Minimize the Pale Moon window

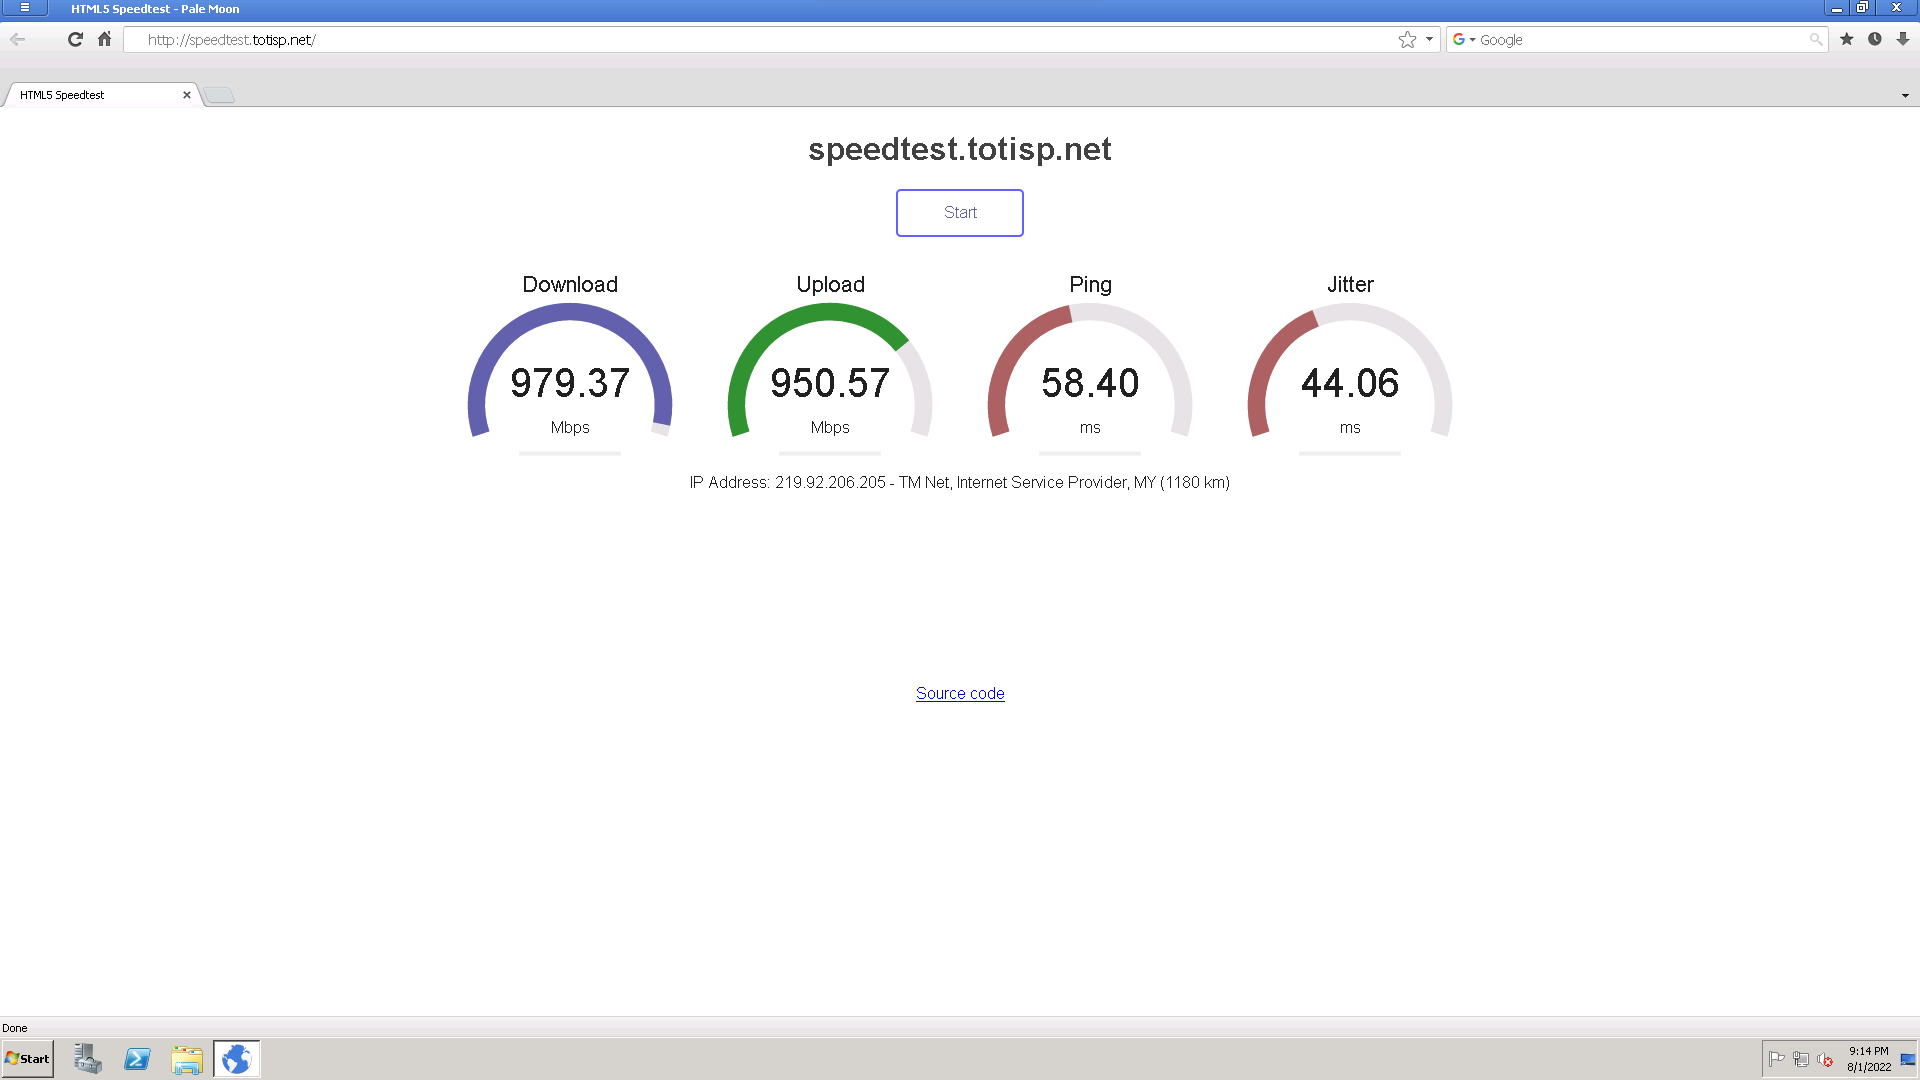click(x=1837, y=8)
